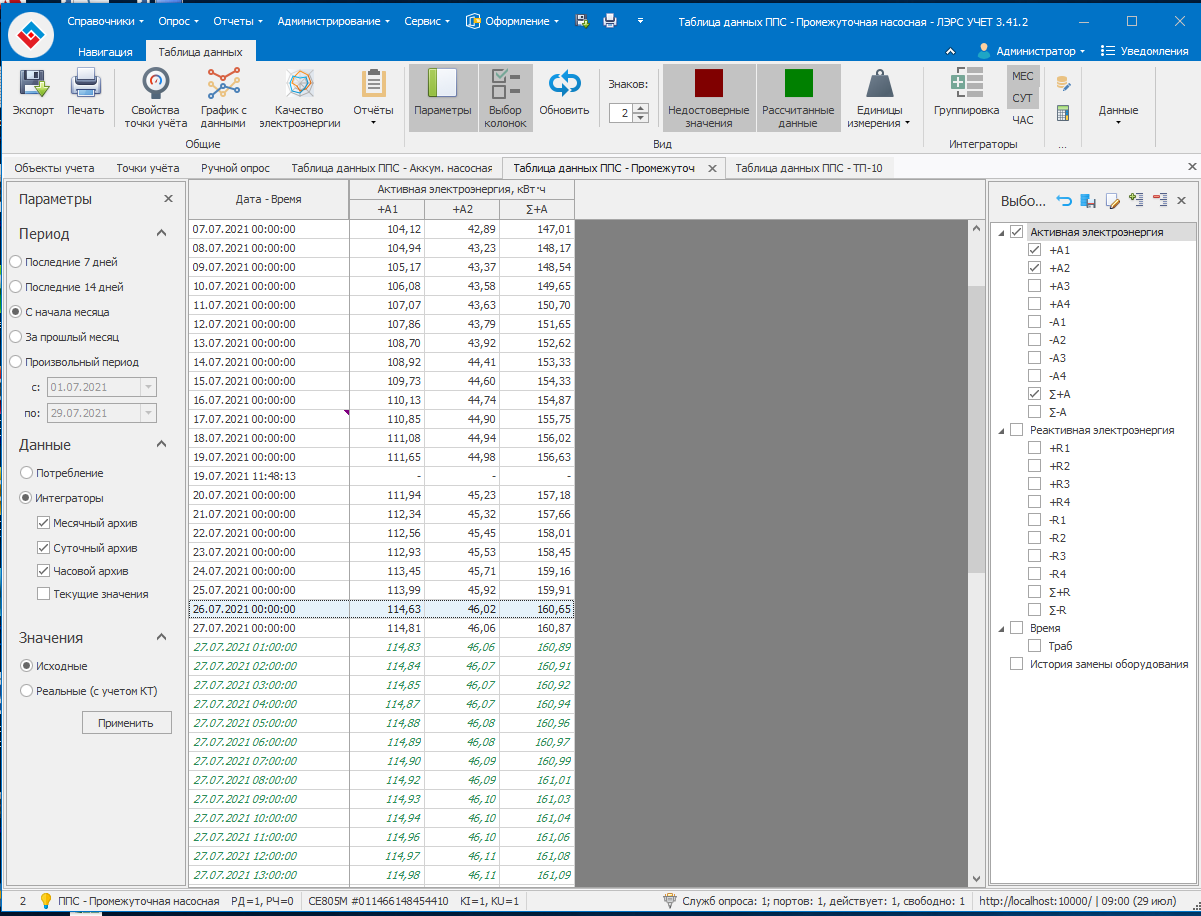The height and width of the screenshot is (916, 1201).
Task: Check the Траб checkbox
Action: (1035, 646)
